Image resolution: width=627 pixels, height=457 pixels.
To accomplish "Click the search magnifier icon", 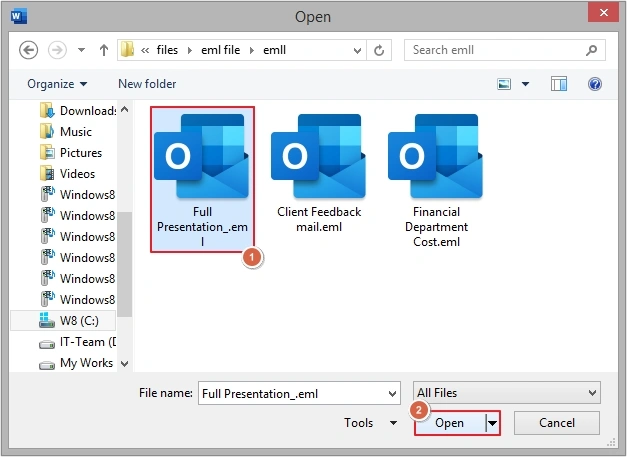I will coord(591,50).
